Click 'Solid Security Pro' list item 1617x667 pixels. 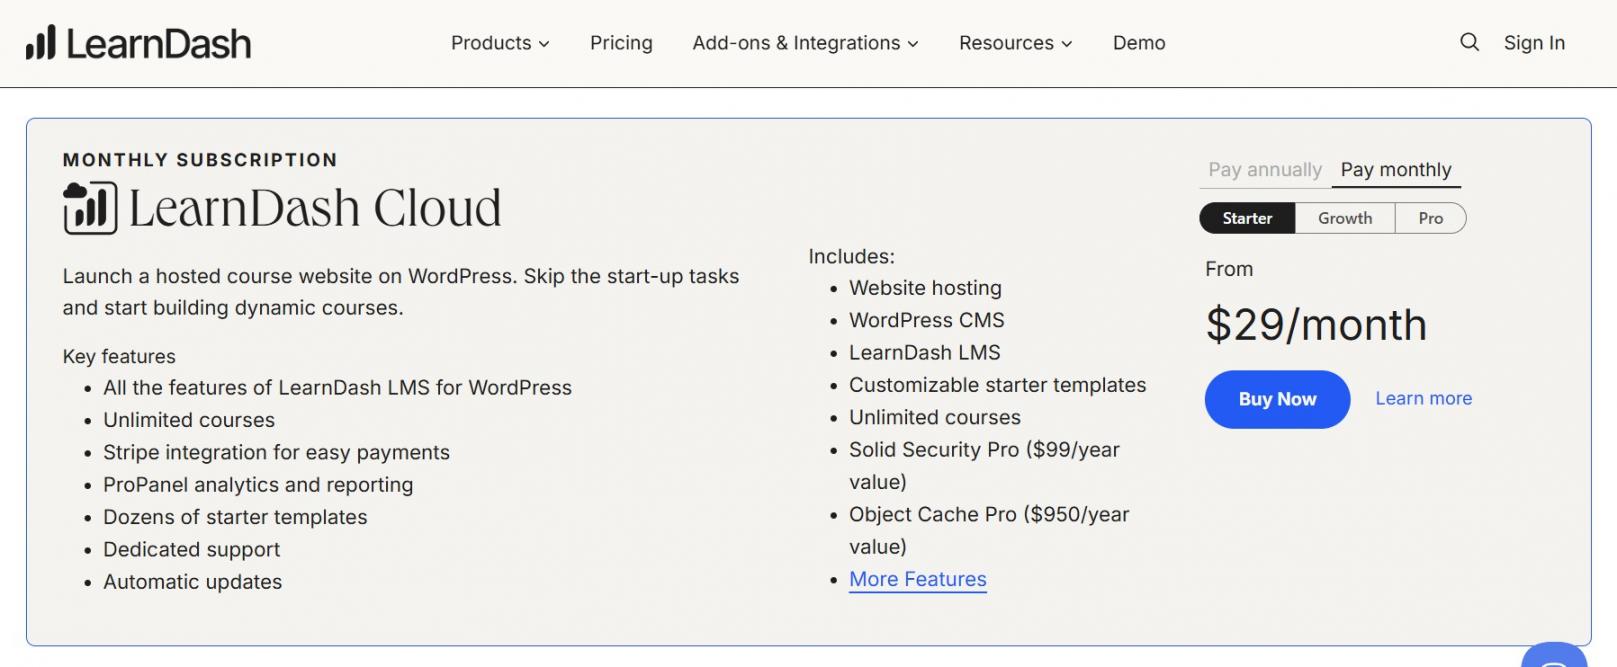tap(984, 465)
